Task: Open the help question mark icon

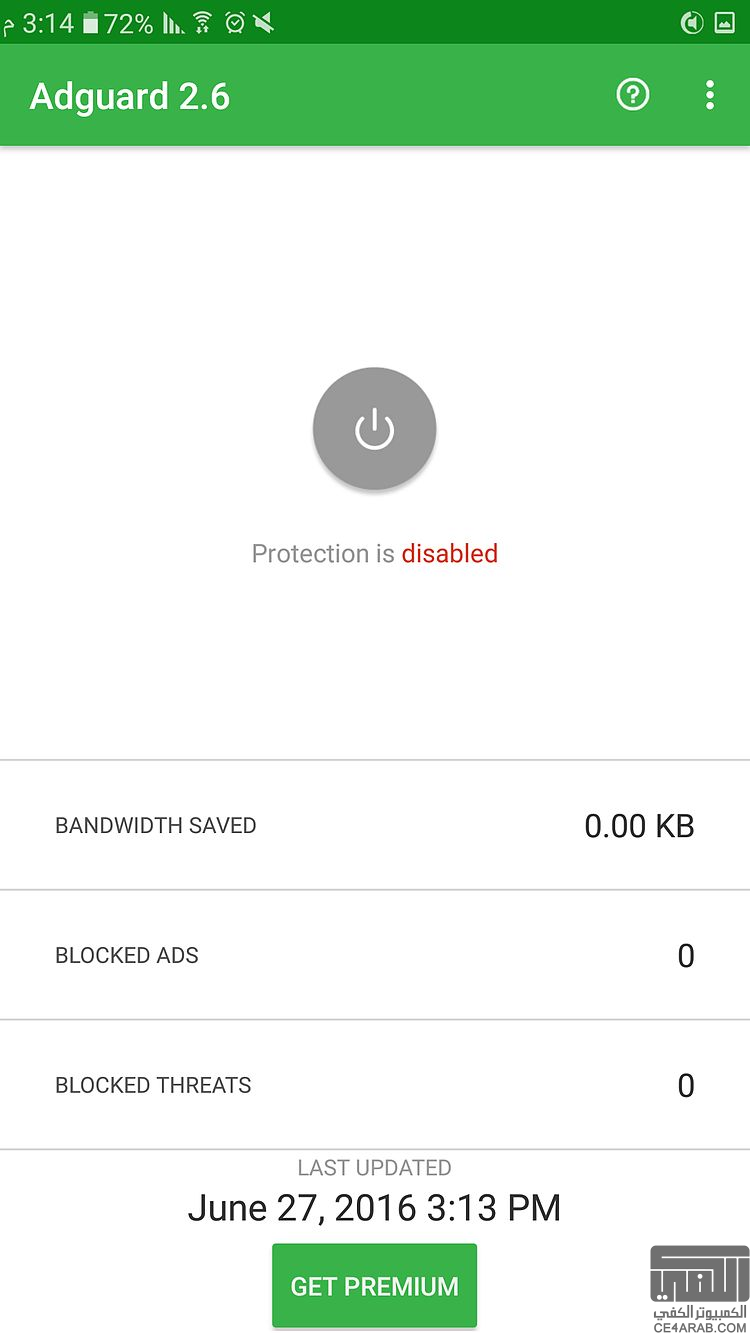Action: click(633, 95)
